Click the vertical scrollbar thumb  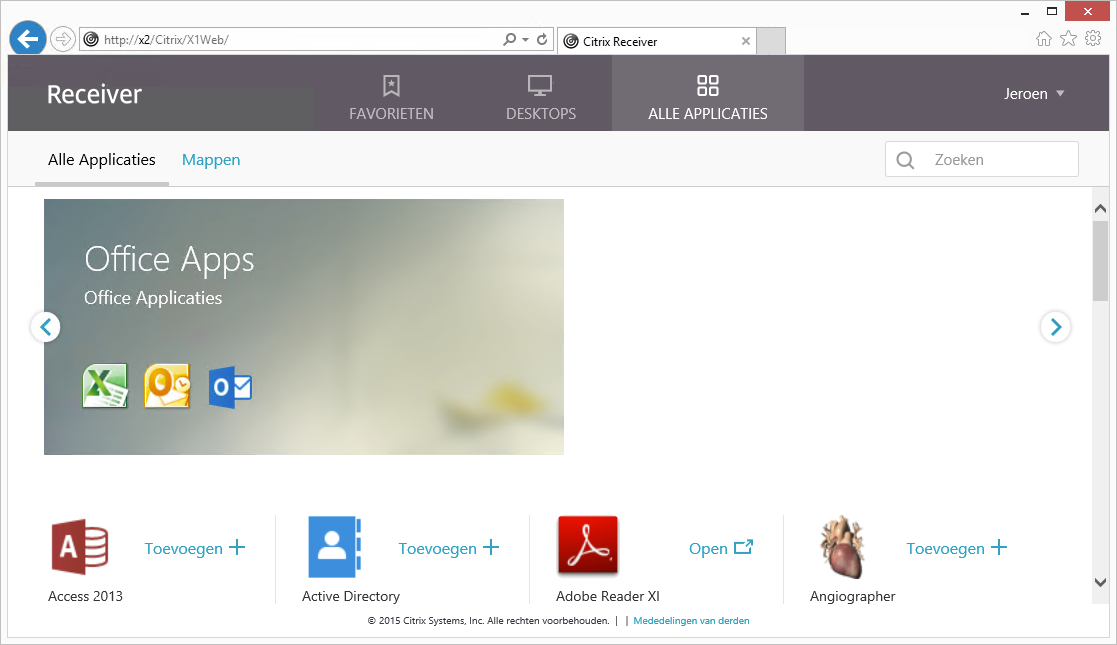click(x=1100, y=261)
